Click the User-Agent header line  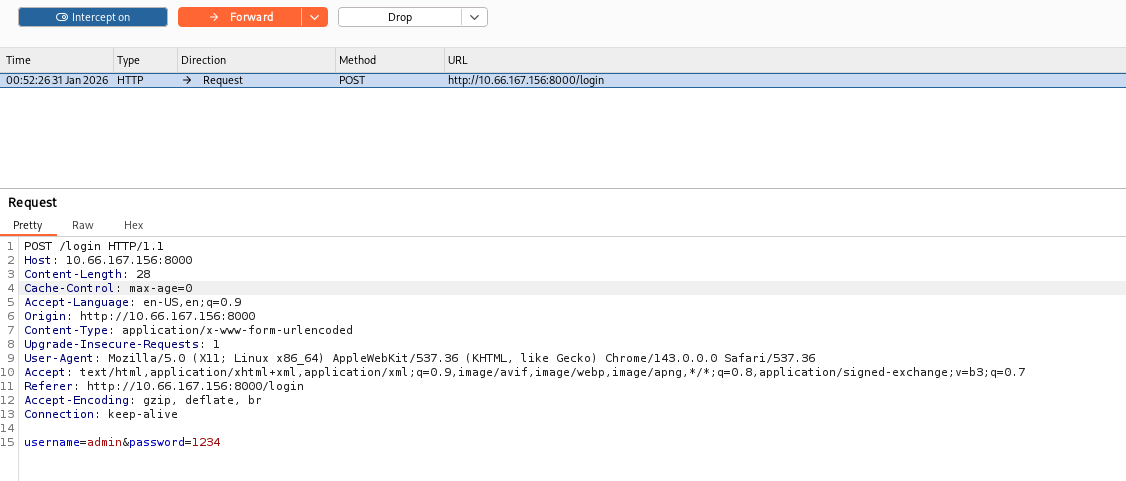coord(419,358)
